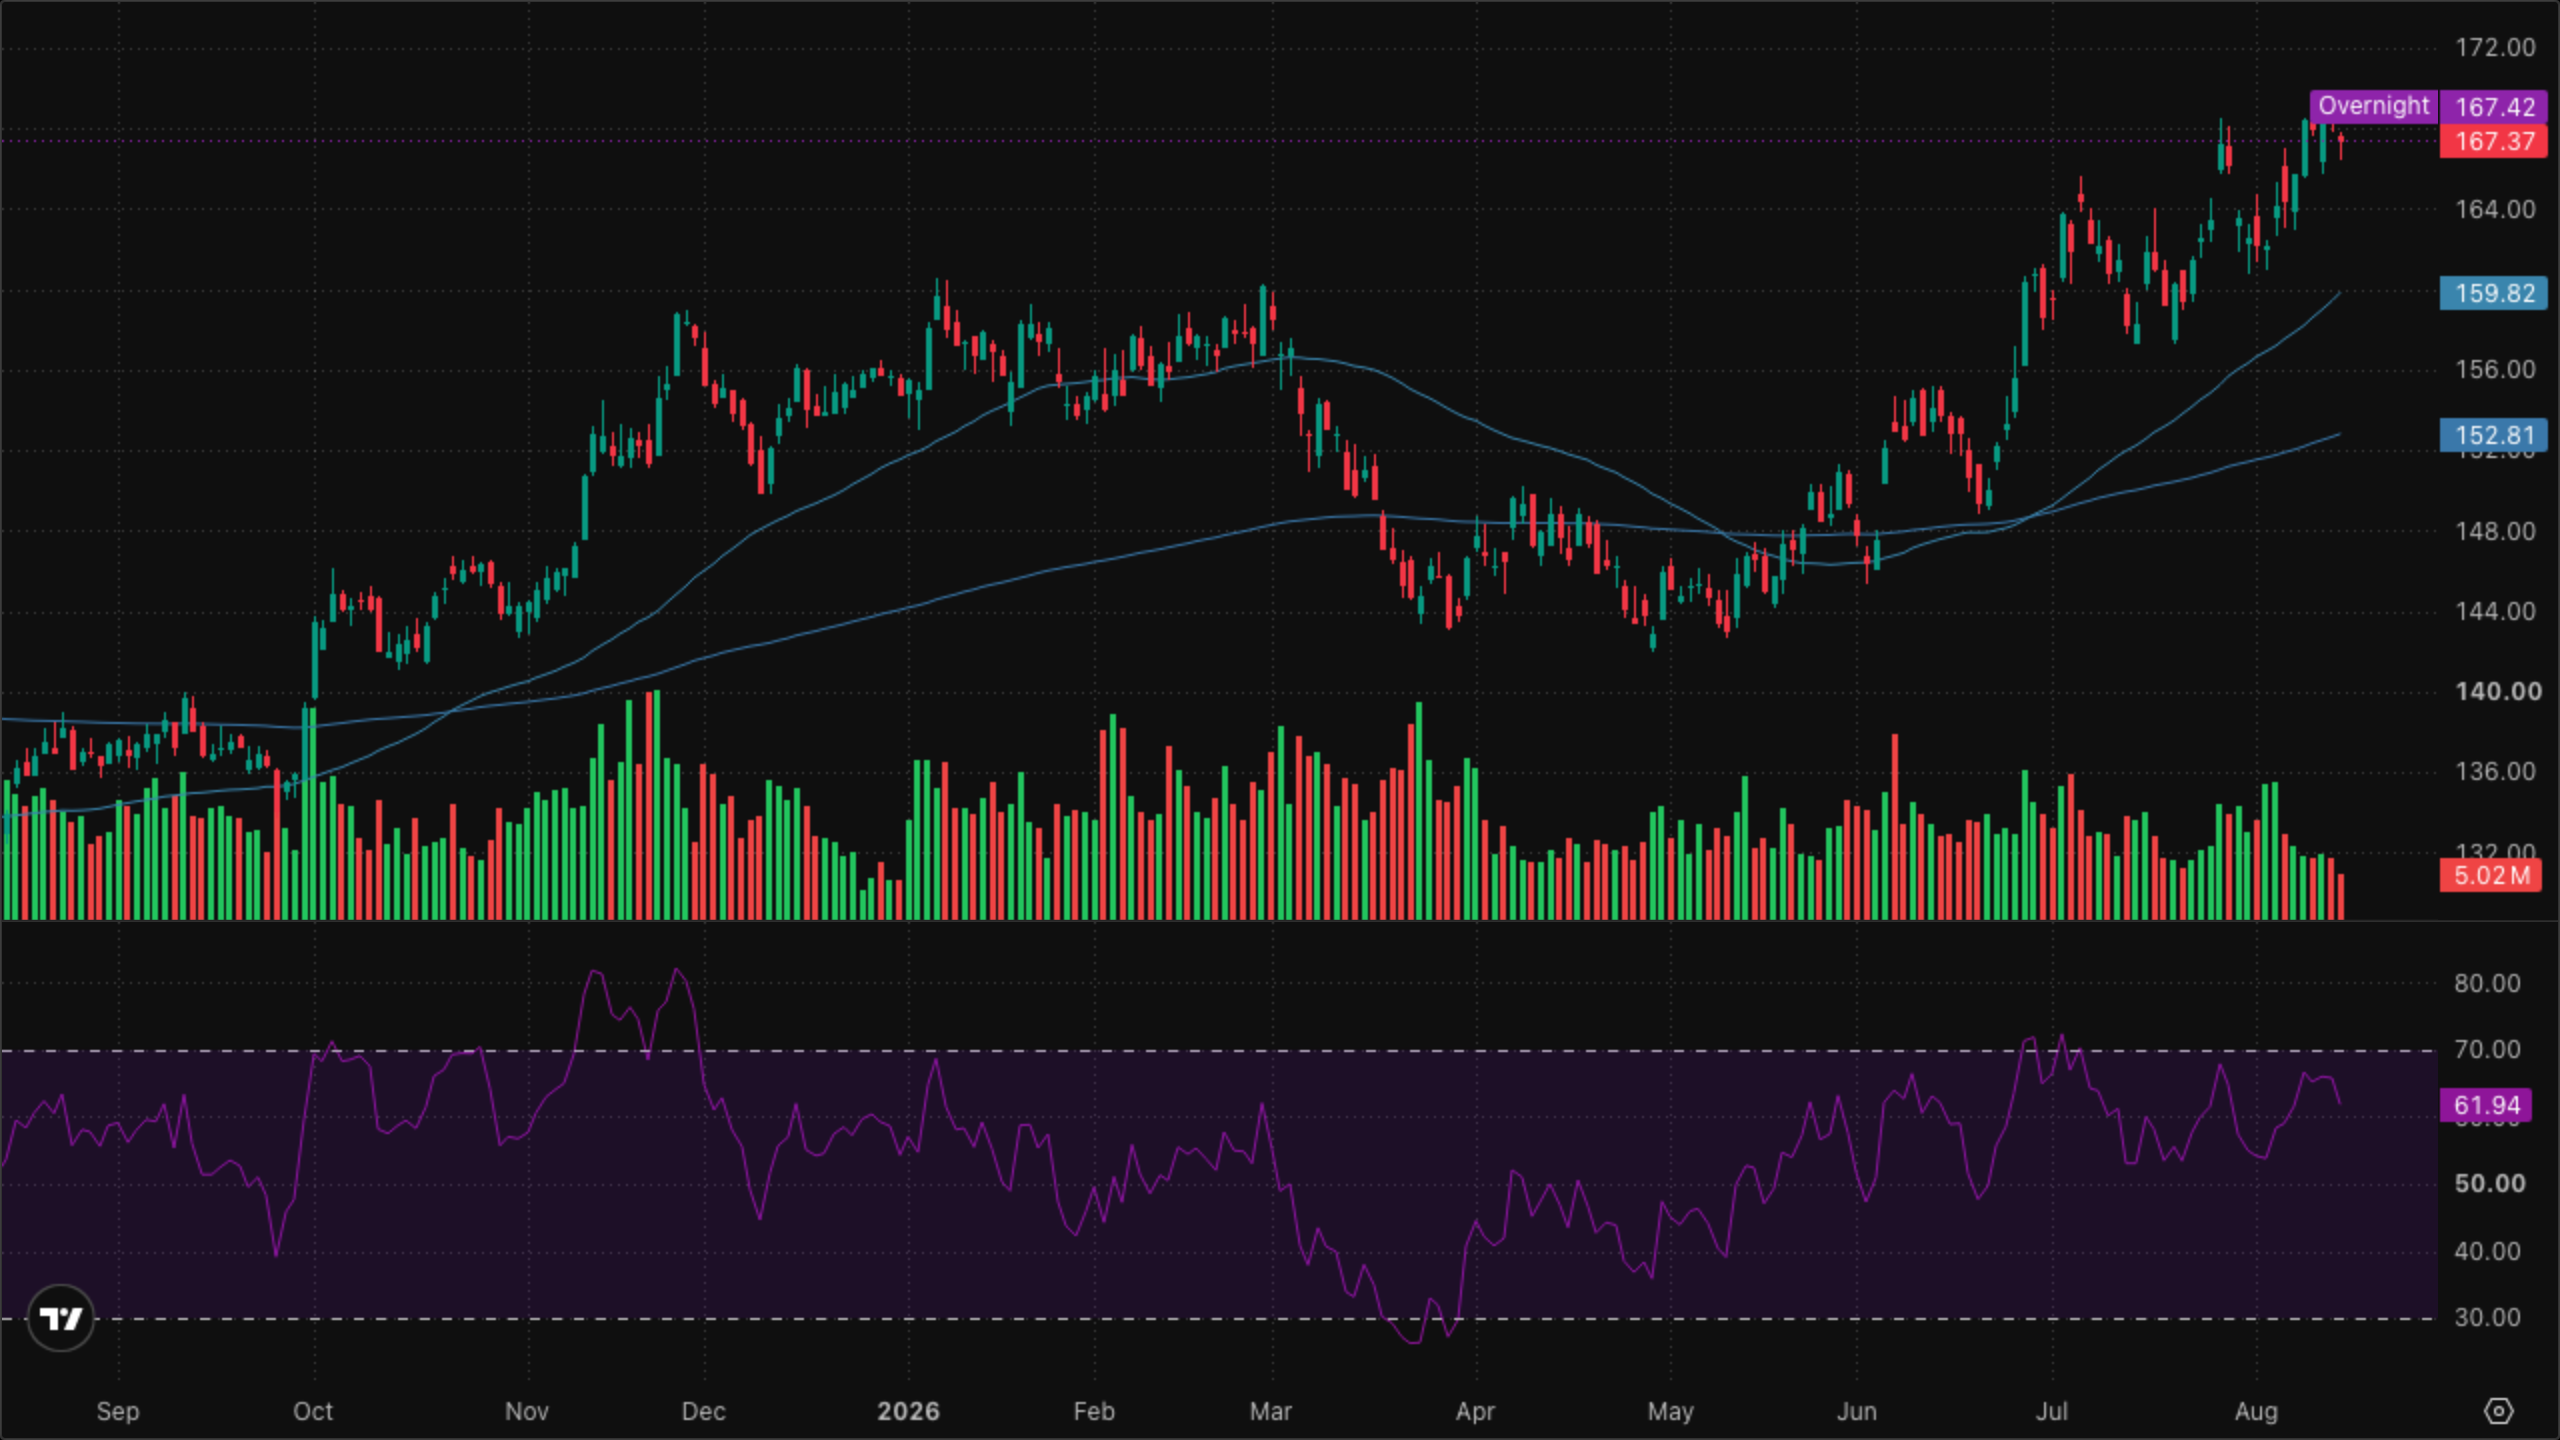Select the Sep label on time axis
This screenshot has width=2560, height=1440.
click(x=118, y=1412)
